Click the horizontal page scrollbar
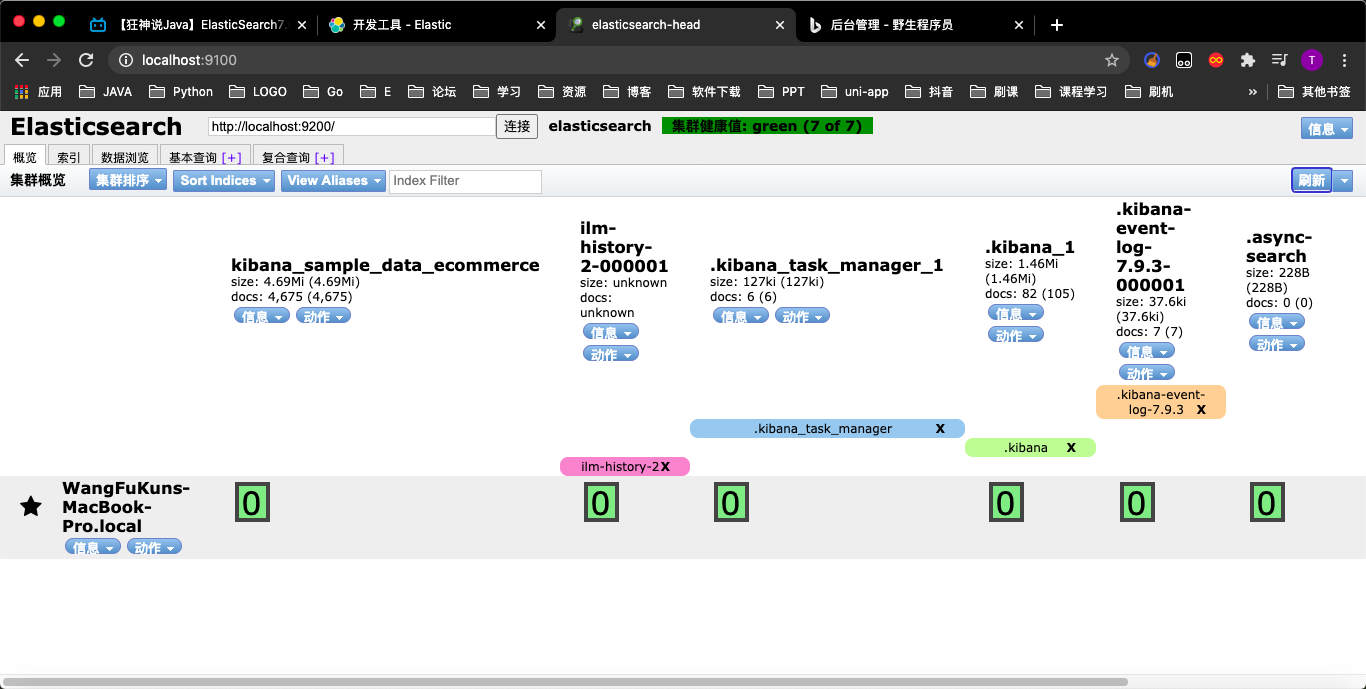The height and width of the screenshot is (689, 1366). (x=565, y=682)
